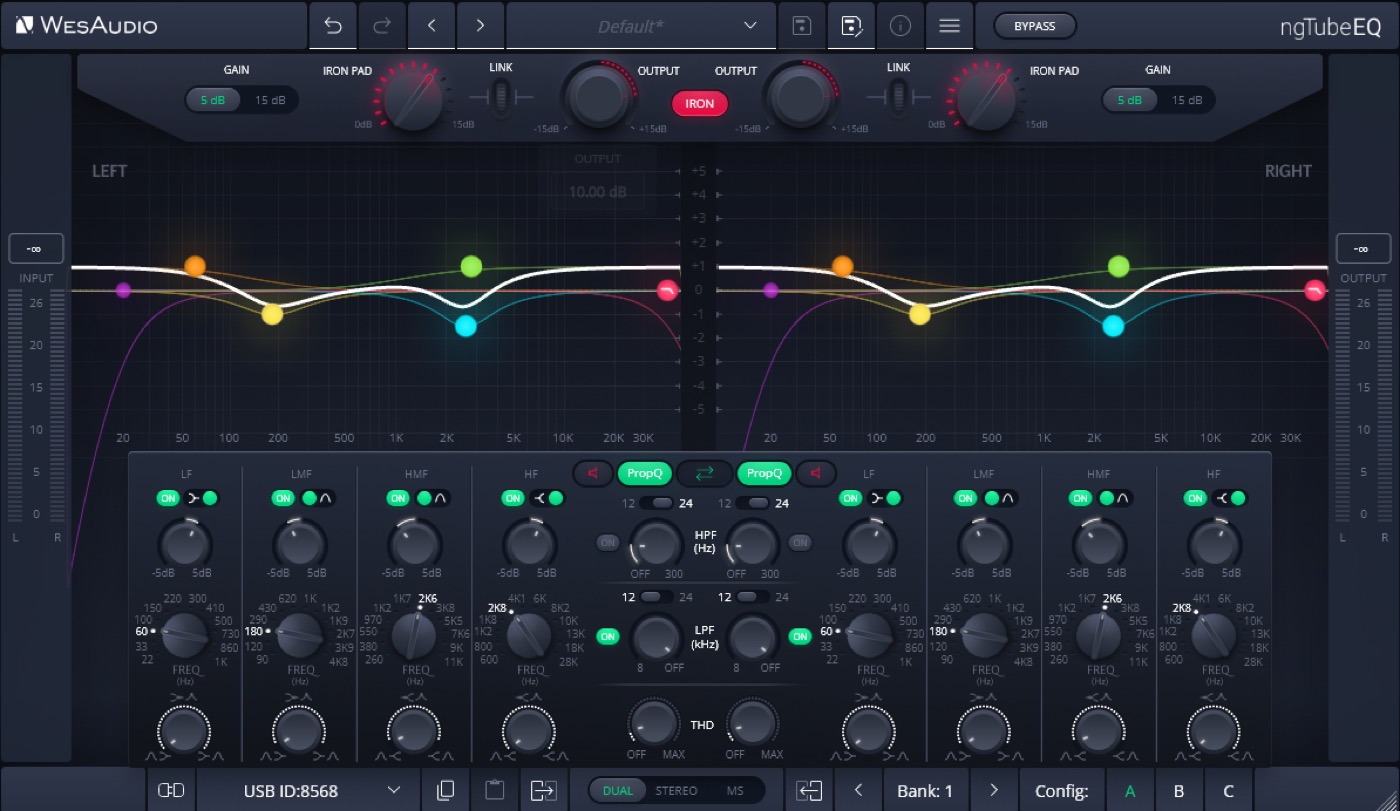Toggle the right channel LINK switch
Viewport: 1400px width, 811px height.
pos(898,97)
